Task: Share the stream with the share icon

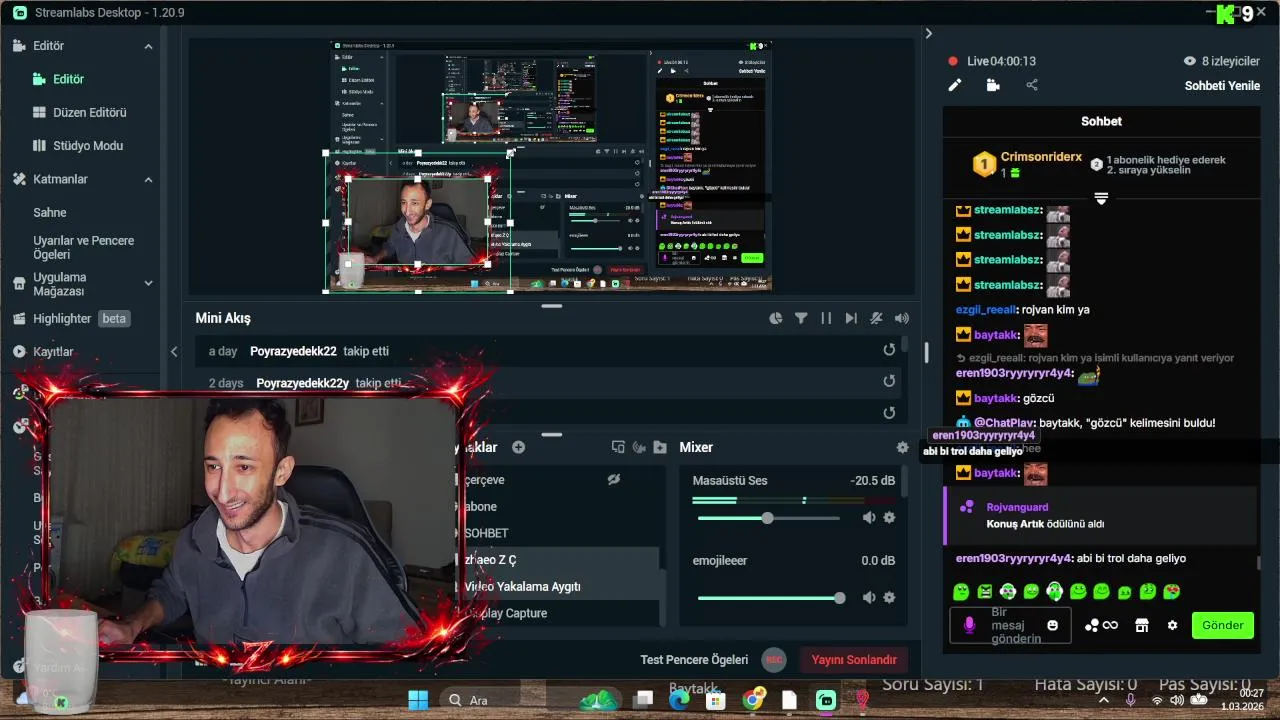Action: [x=1032, y=85]
